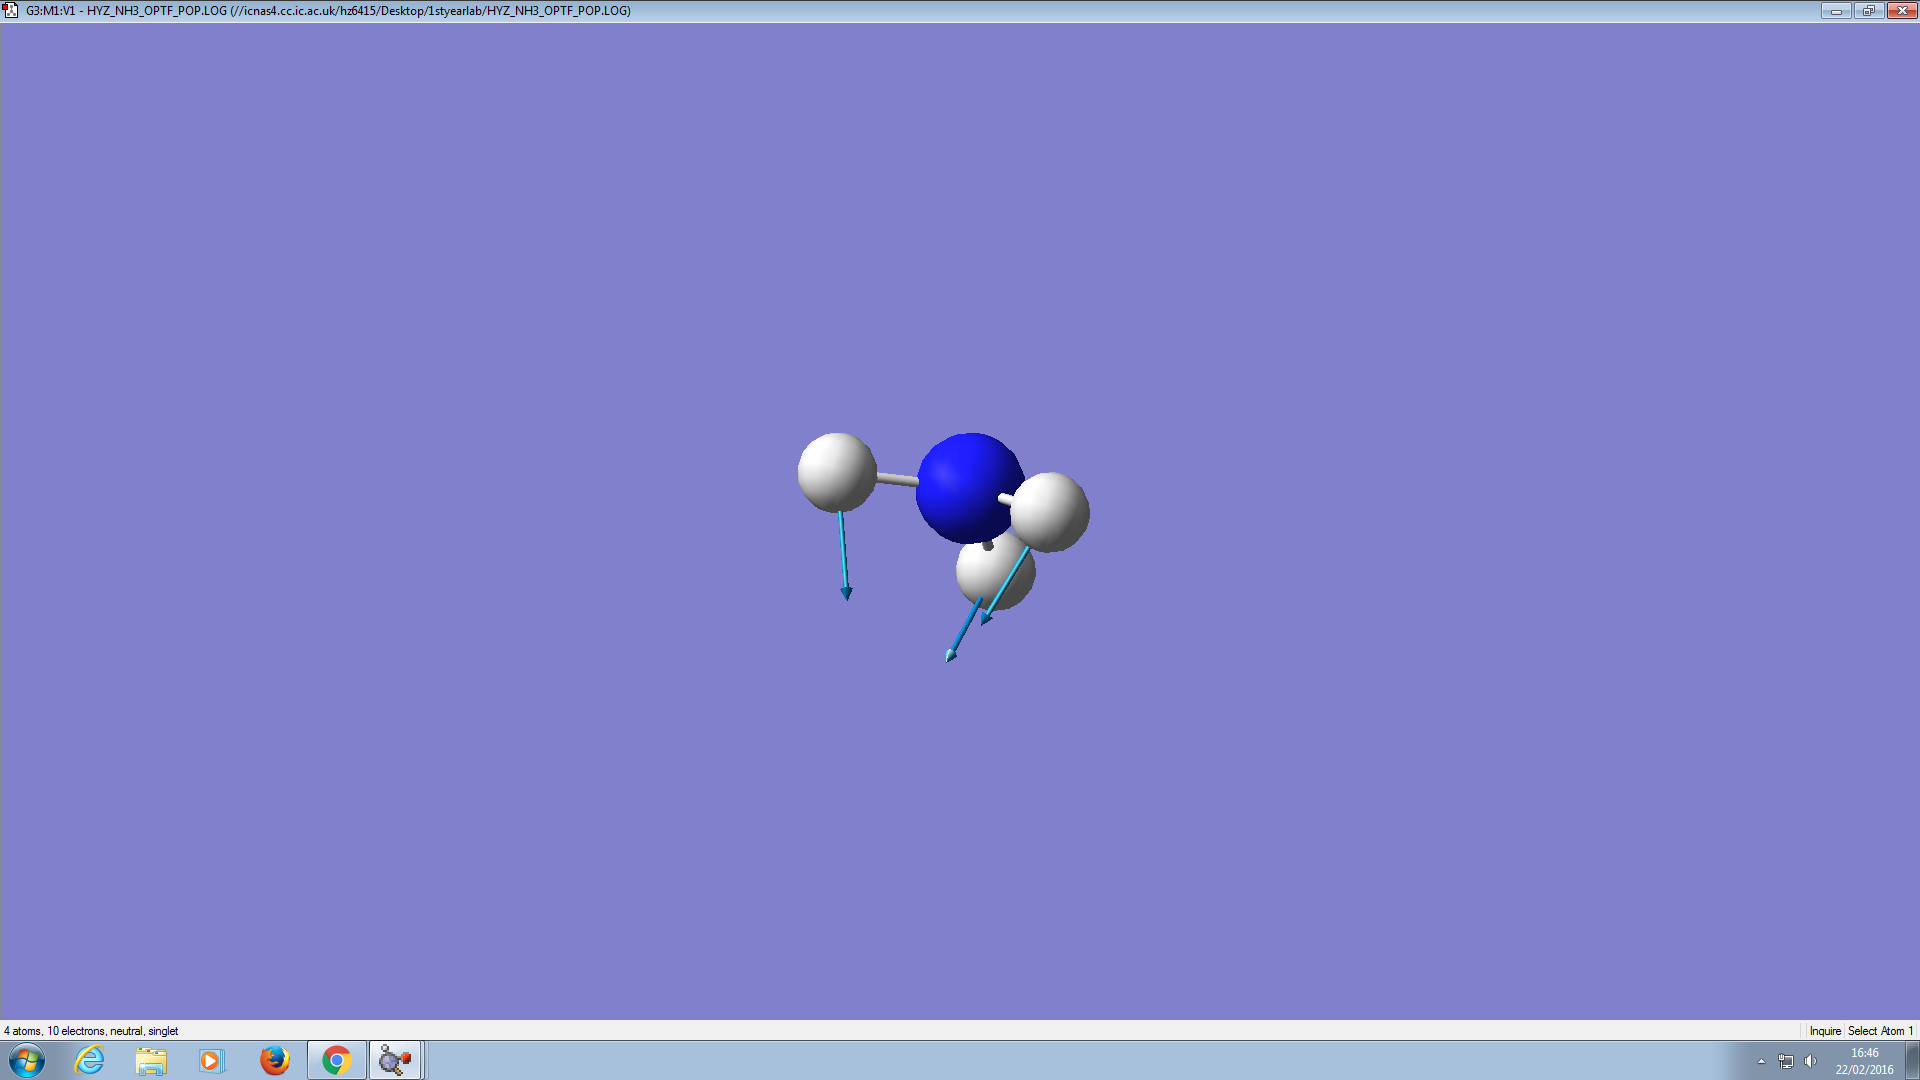Open the volume control tray icon

coord(1810,1061)
